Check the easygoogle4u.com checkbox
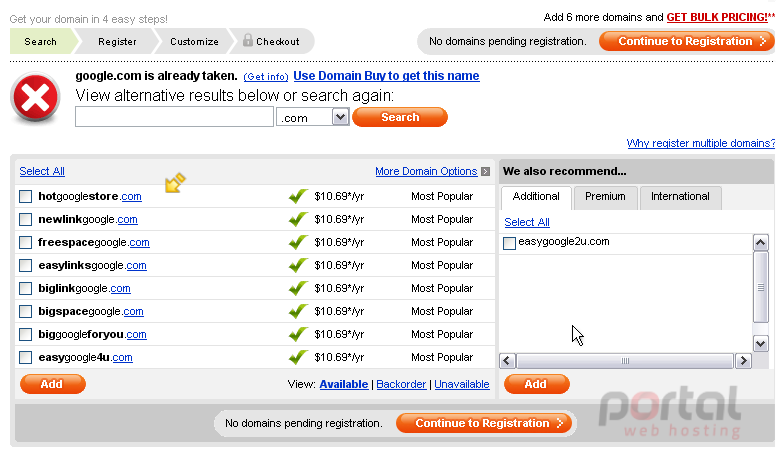The width and height of the screenshot is (776, 450). click(x=25, y=357)
